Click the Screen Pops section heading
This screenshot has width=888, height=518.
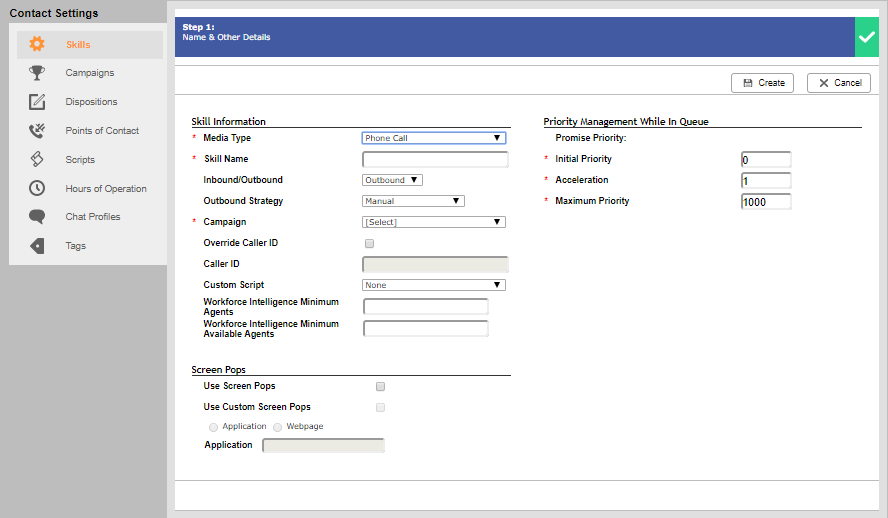click(219, 370)
